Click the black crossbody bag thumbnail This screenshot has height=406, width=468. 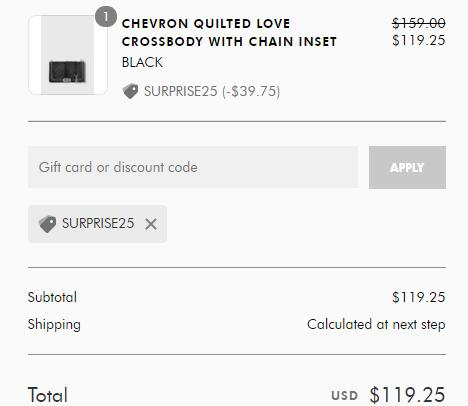coord(68,55)
